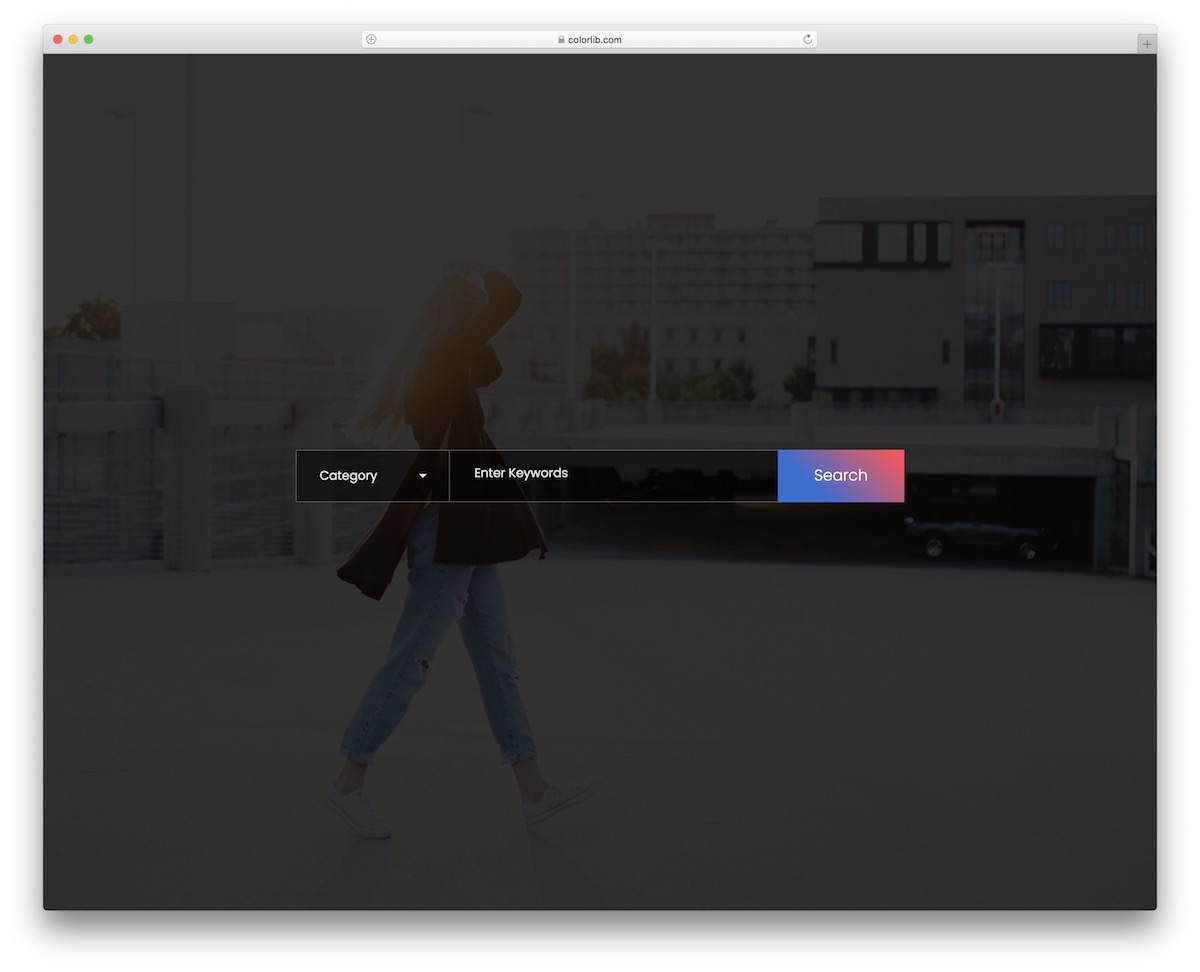1200x972 pixels.
Task: Open the Category dropdown
Action: point(371,475)
